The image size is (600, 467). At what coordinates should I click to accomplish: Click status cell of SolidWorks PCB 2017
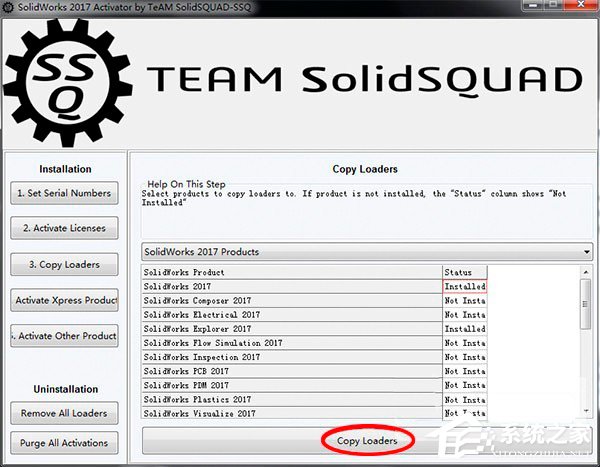coord(465,371)
